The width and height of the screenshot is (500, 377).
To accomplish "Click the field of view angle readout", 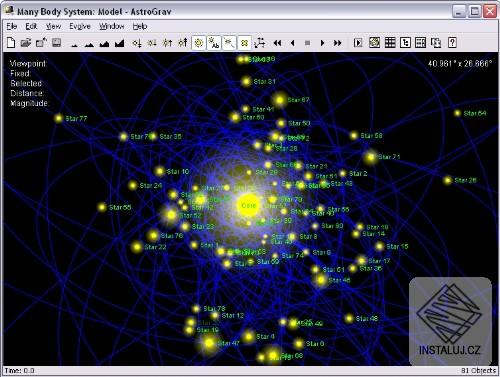I will (460, 63).
